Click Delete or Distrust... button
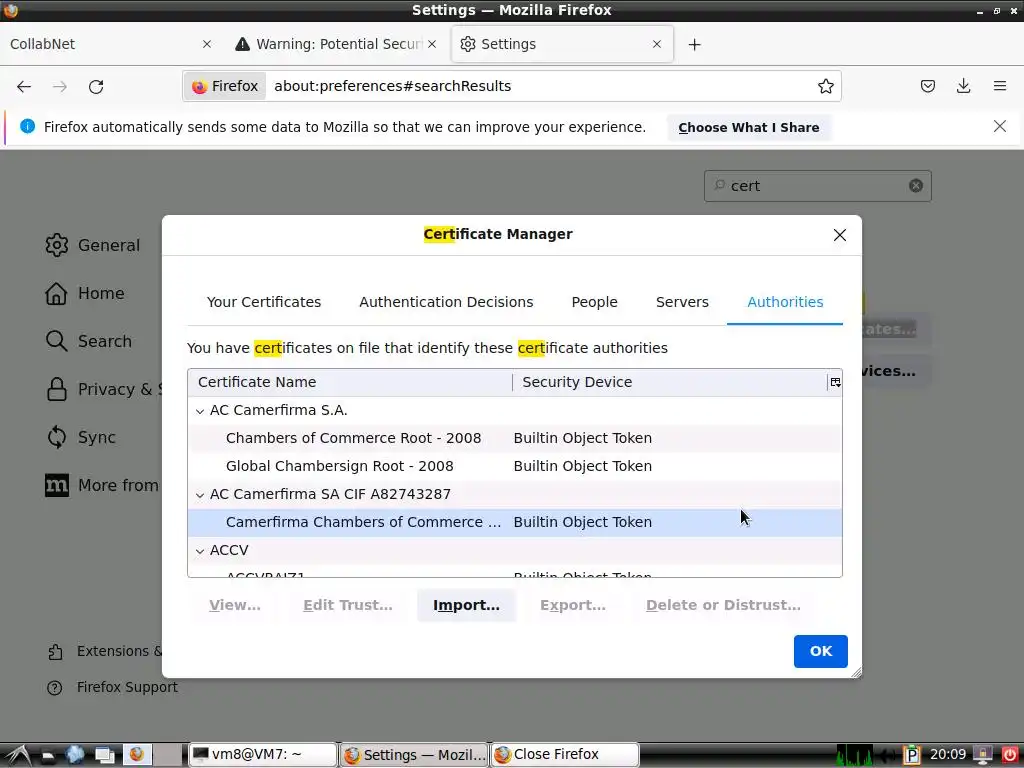 click(x=723, y=605)
